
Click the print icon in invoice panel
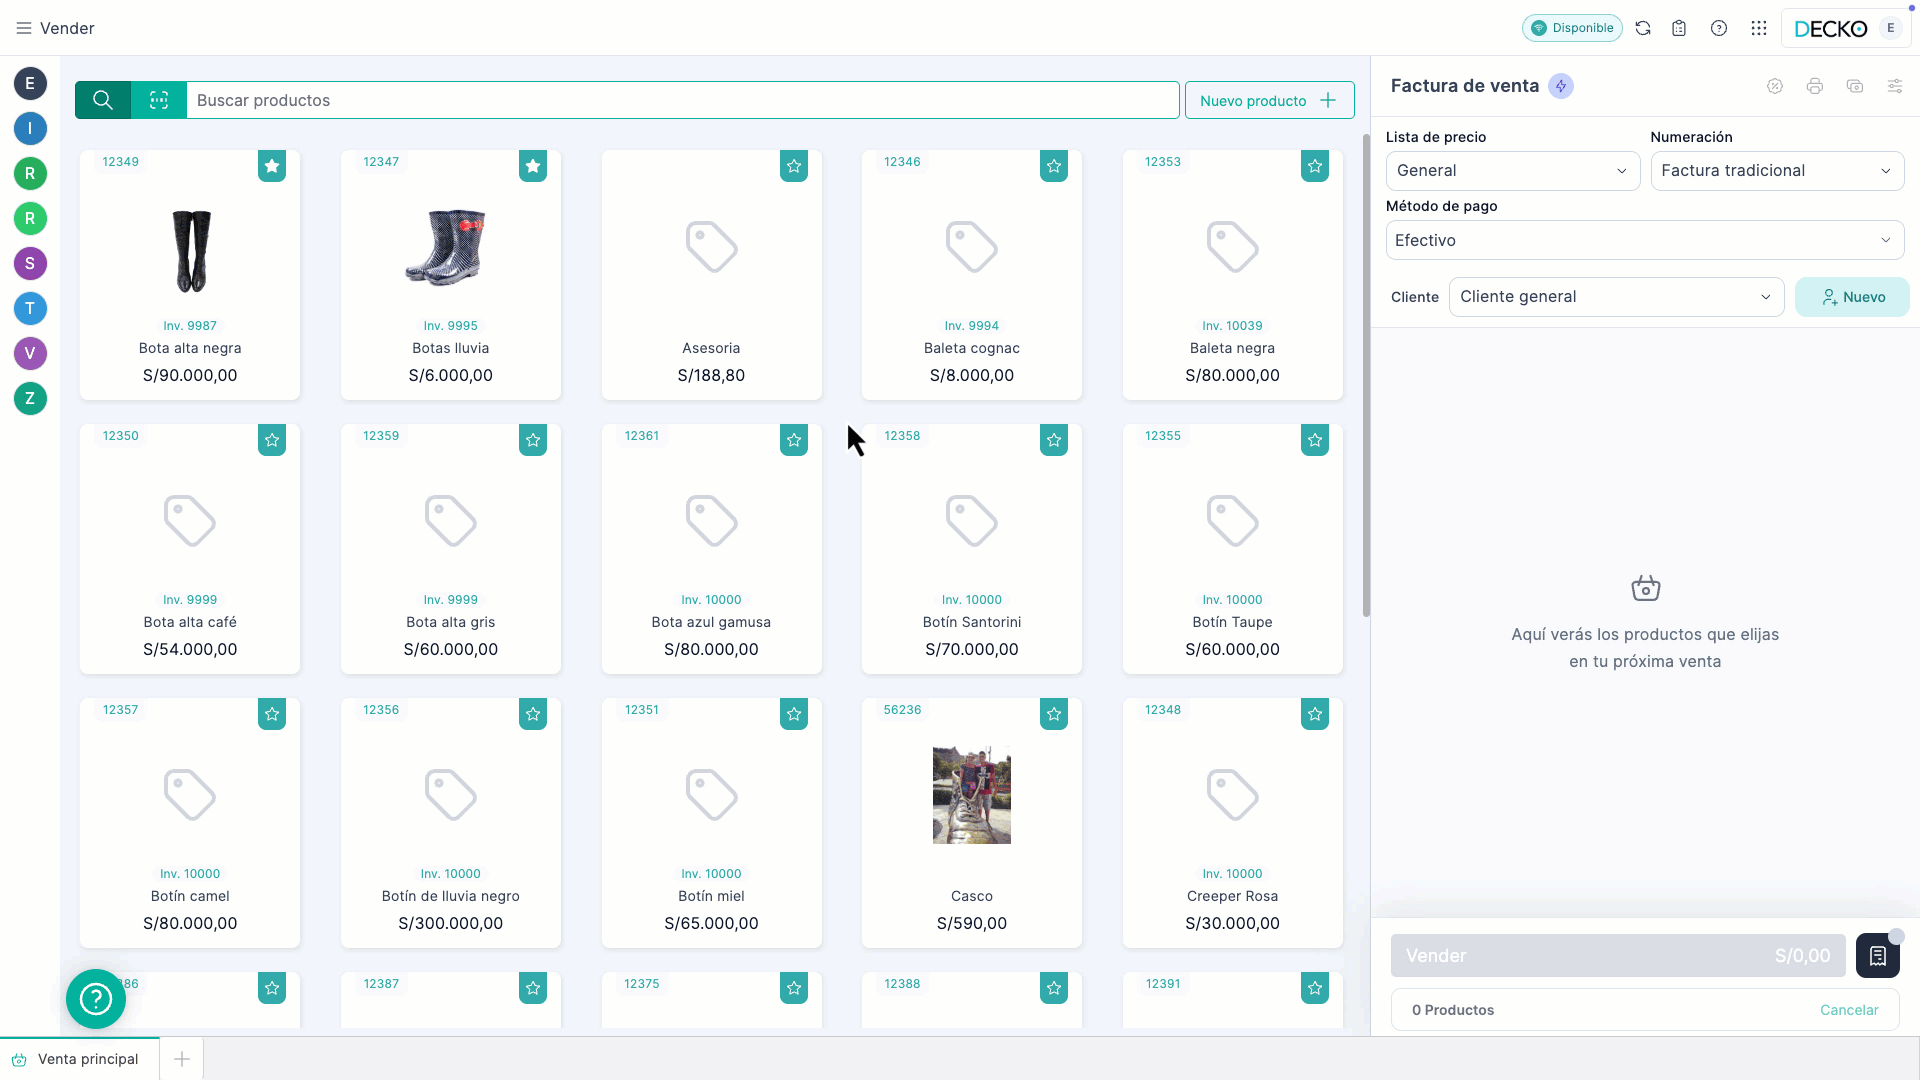click(x=1815, y=86)
